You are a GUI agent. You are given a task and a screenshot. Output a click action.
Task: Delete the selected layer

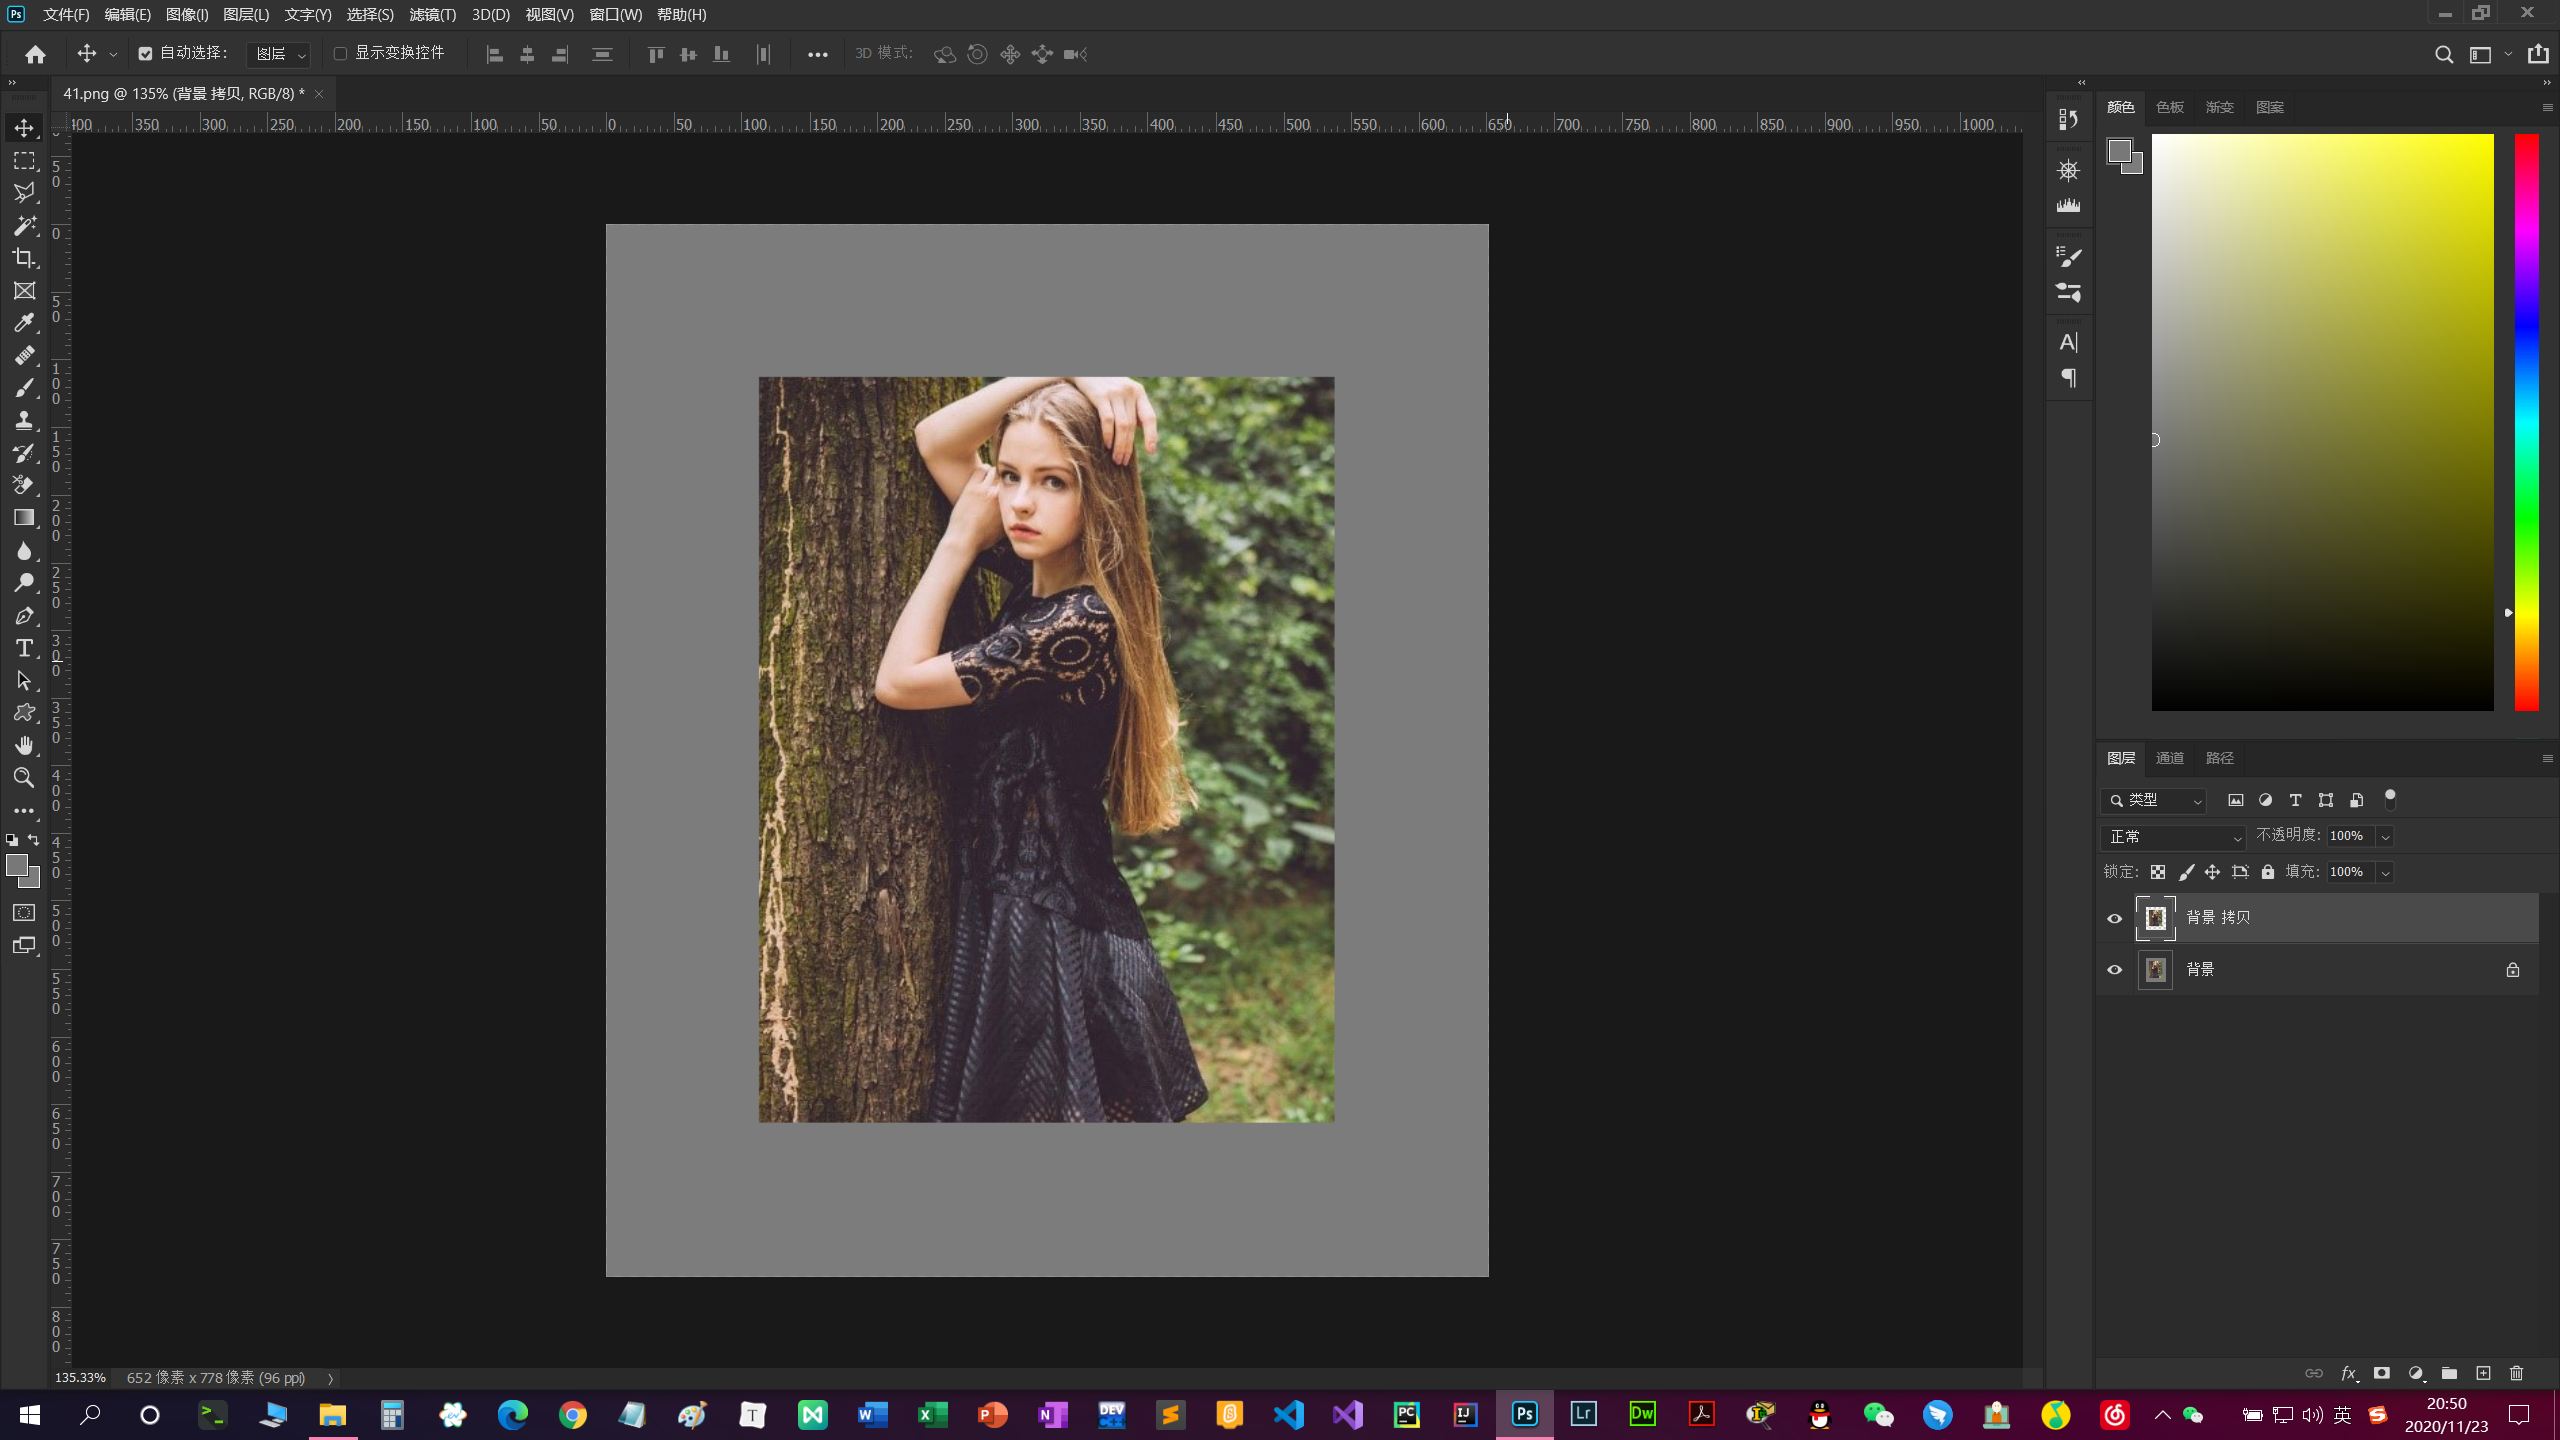[2517, 1373]
